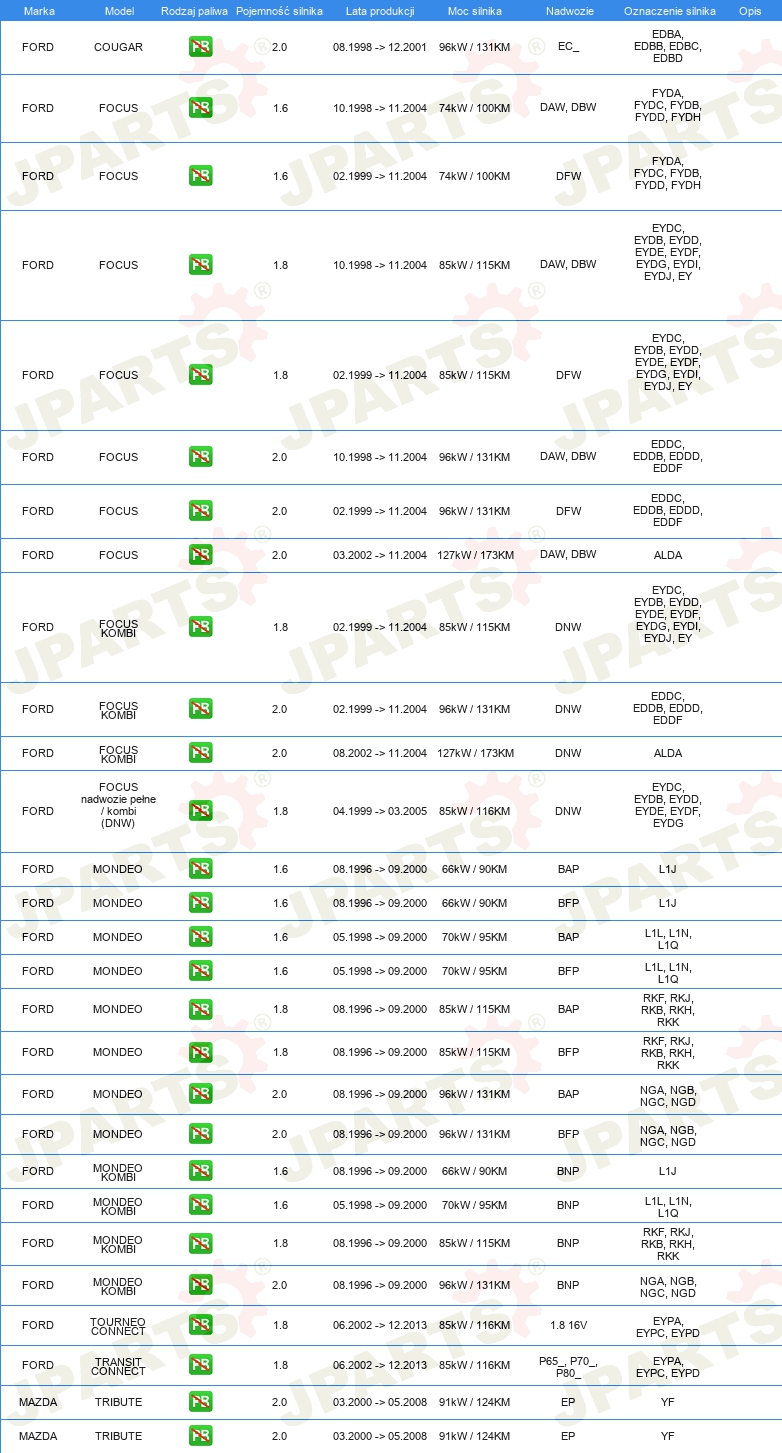
Task: Click fuel icon for Focus 1.8 DAW, DBW
Action: click(200, 265)
